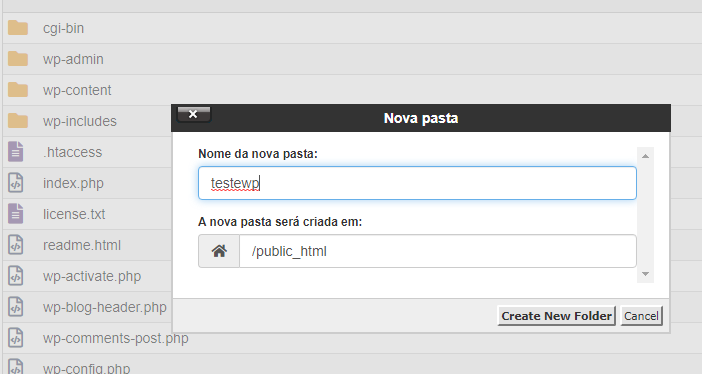This screenshot has width=702, height=374.
Task: Click the home icon beside /public_html
Action: click(x=219, y=251)
